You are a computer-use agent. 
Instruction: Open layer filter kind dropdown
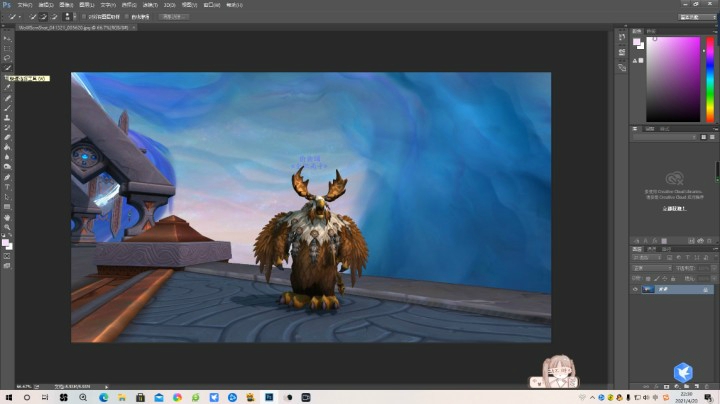coord(647,258)
